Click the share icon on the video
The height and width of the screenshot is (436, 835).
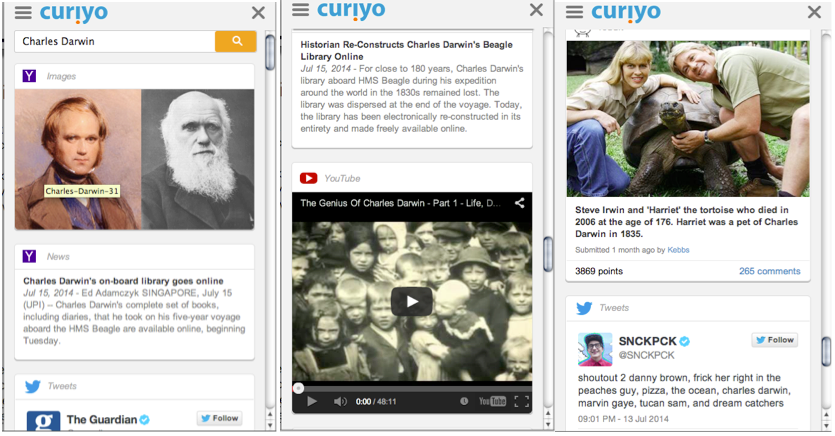tap(519, 203)
